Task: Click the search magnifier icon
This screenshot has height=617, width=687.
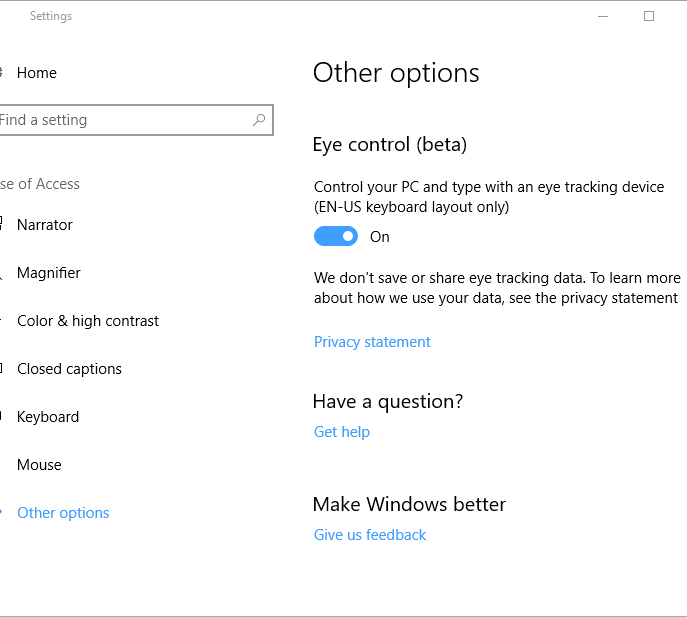Action: pyautogui.click(x=259, y=120)
